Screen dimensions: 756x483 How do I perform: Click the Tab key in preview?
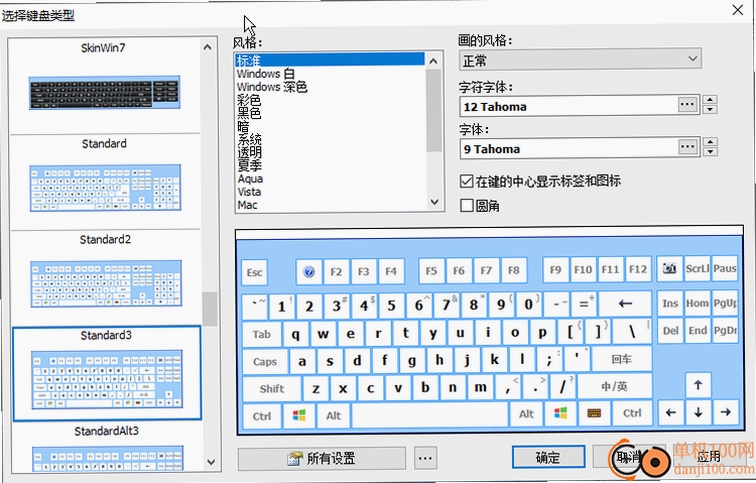262,334
